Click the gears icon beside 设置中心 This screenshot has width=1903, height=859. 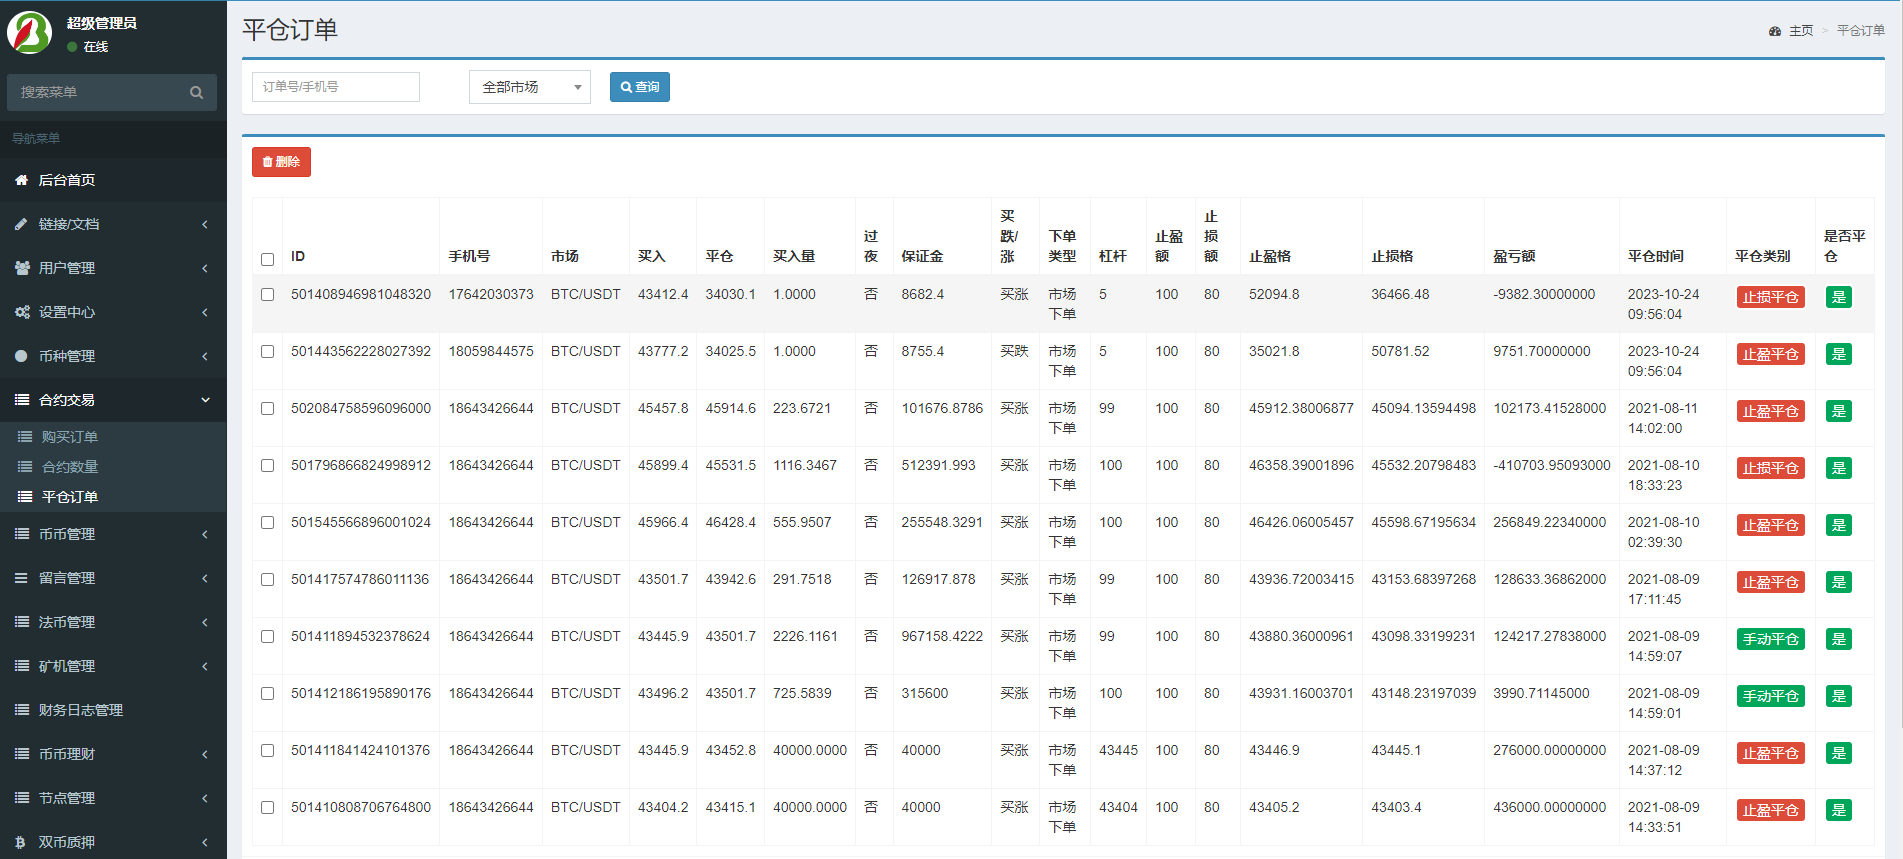(21, 312)
